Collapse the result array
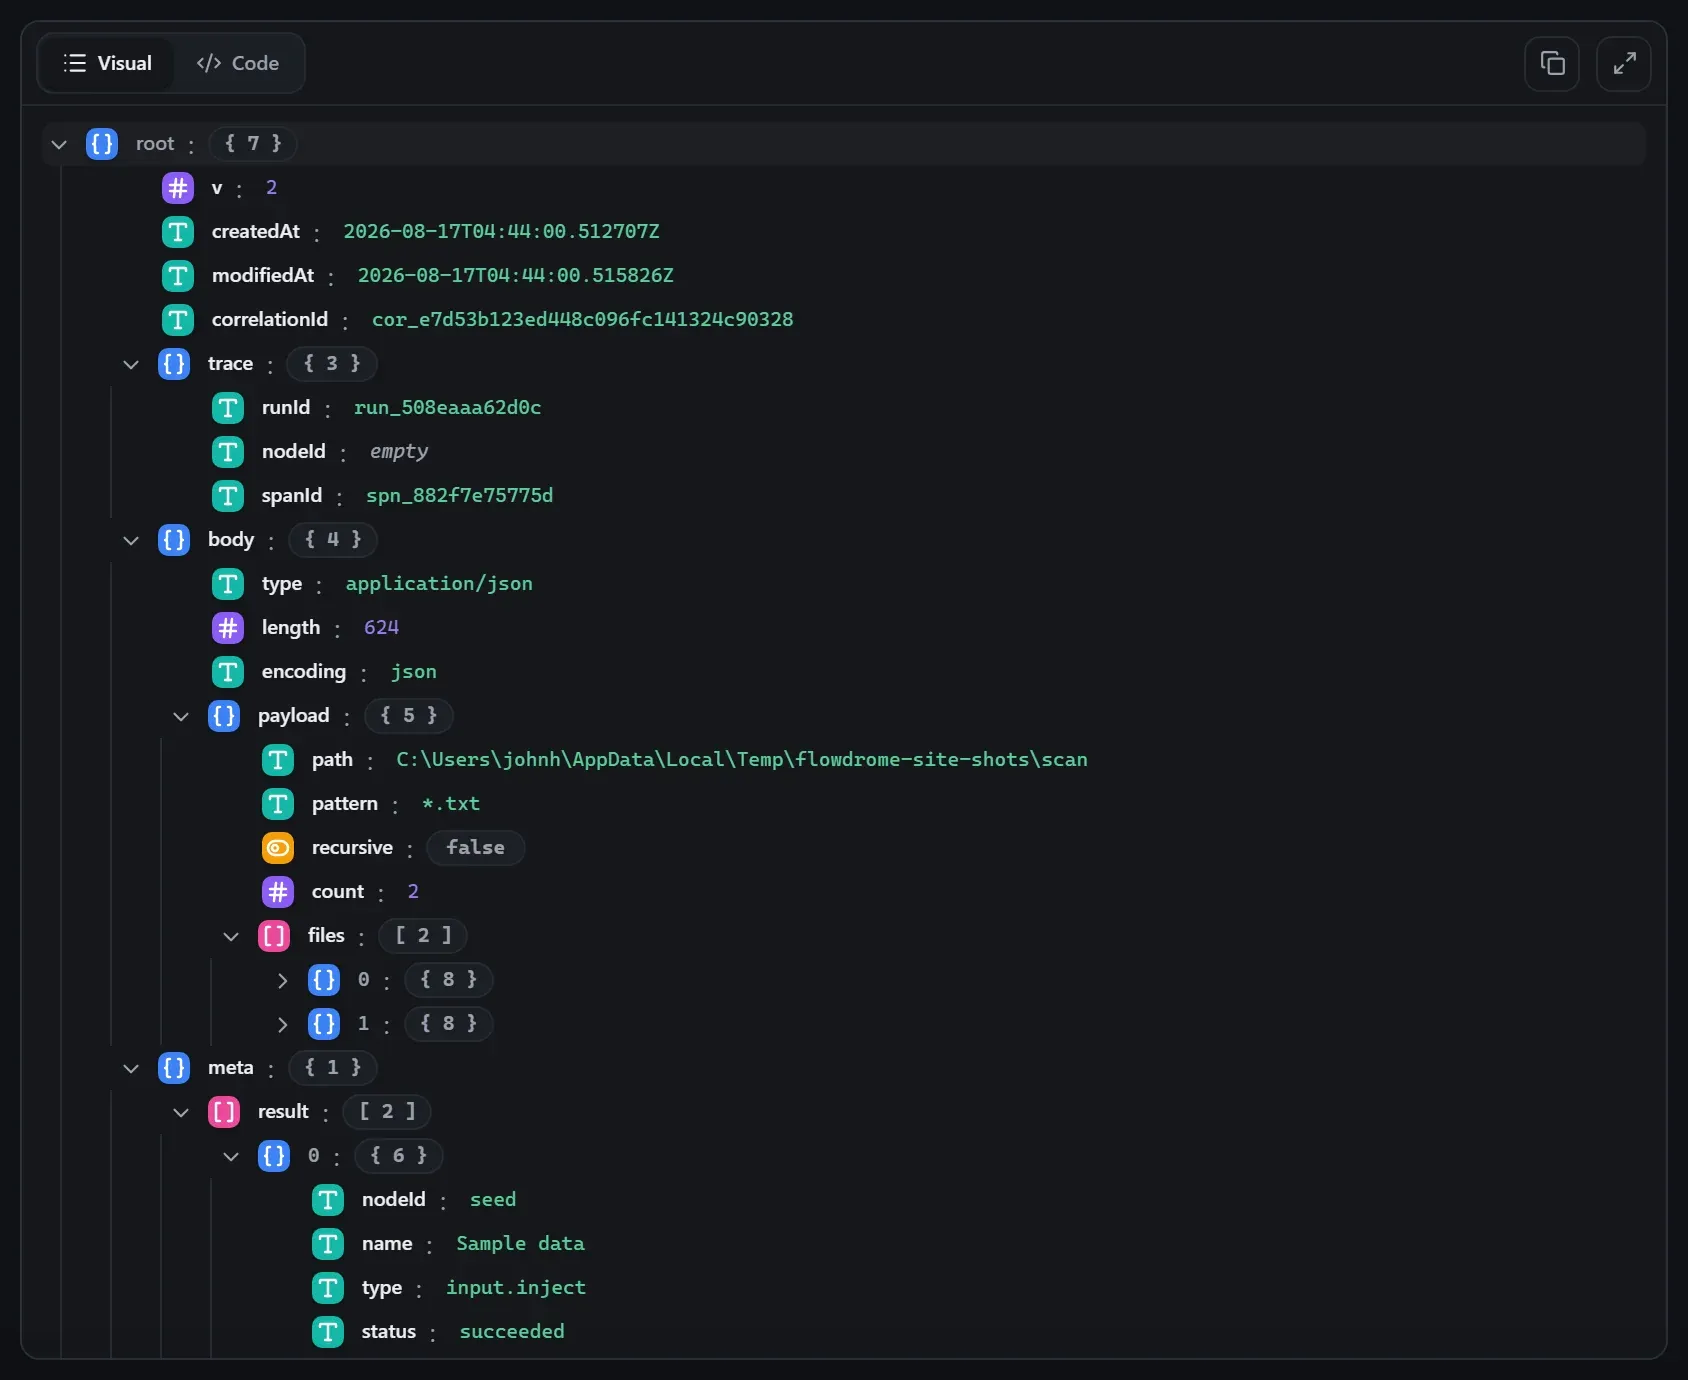Image resolution: width=1688 pixels, height=1380 pixels. coord(181,1112)
